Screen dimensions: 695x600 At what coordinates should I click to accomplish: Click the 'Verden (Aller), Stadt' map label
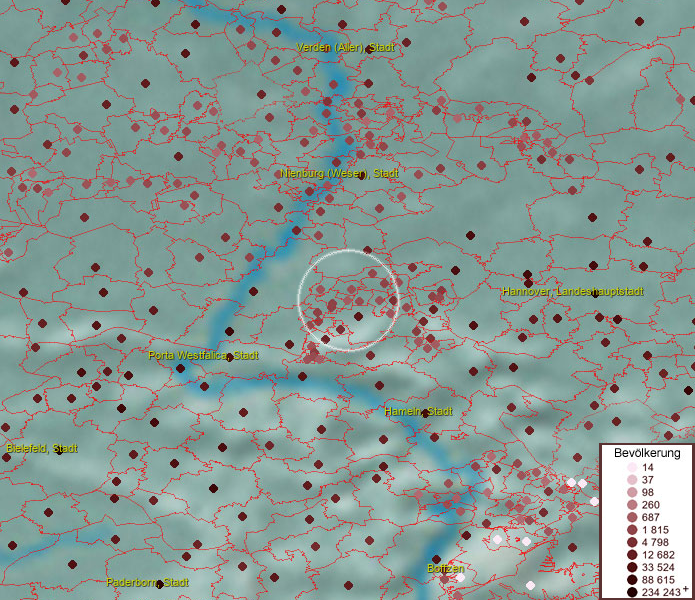click(x=345, y=47)
